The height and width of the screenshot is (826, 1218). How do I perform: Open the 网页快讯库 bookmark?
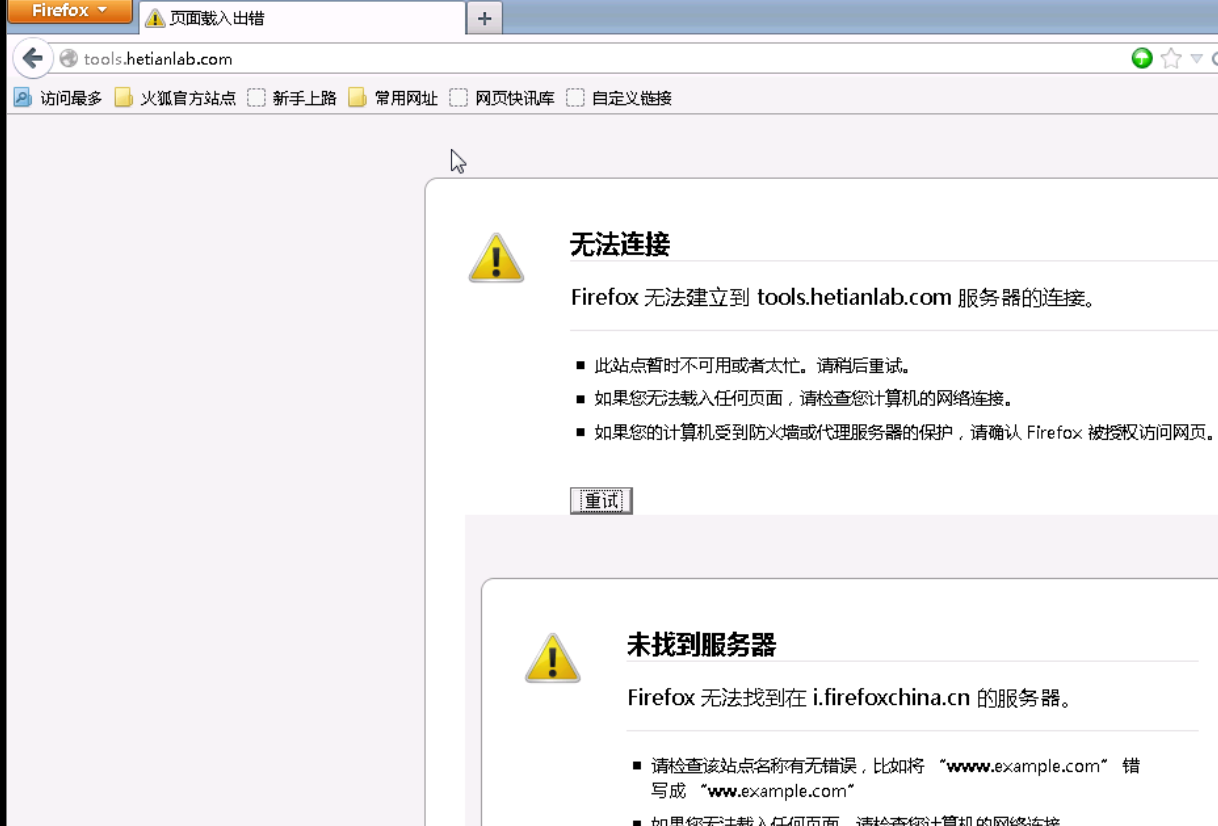pyautogui.click(x=502, y=98)
